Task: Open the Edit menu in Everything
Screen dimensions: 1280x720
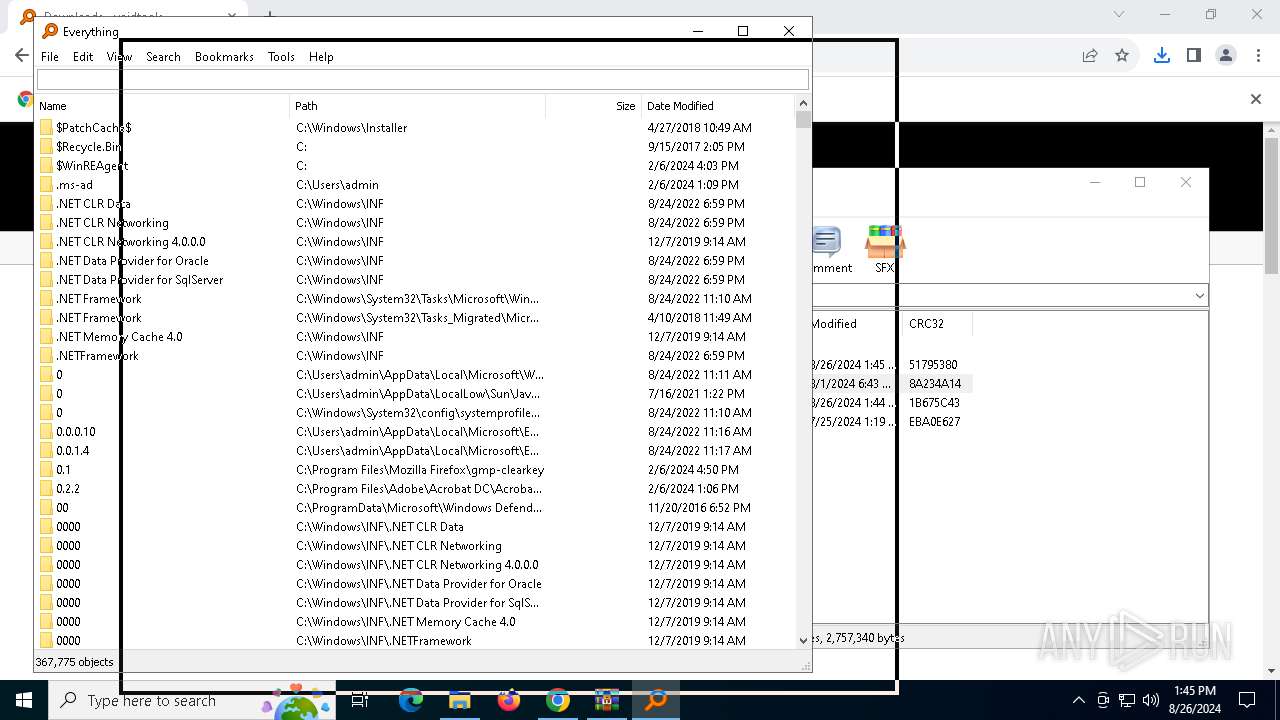Action: click(x=83, y=57)
